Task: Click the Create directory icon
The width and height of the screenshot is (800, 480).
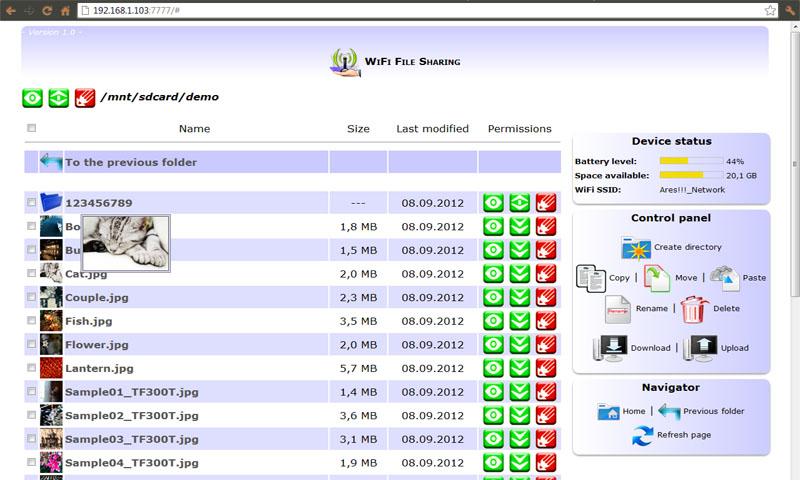Action: [635, 247]
